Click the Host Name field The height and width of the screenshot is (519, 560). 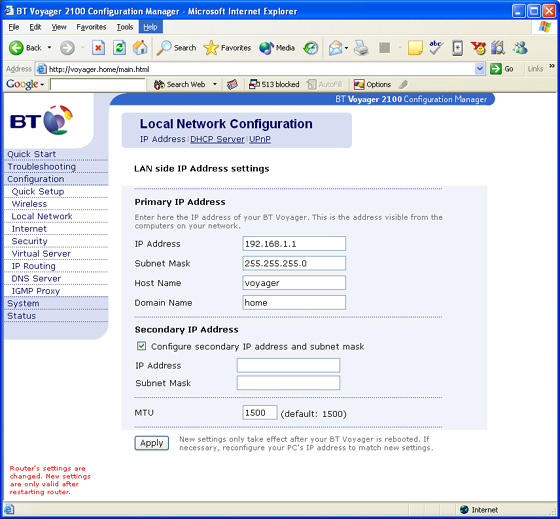point(294,283)
